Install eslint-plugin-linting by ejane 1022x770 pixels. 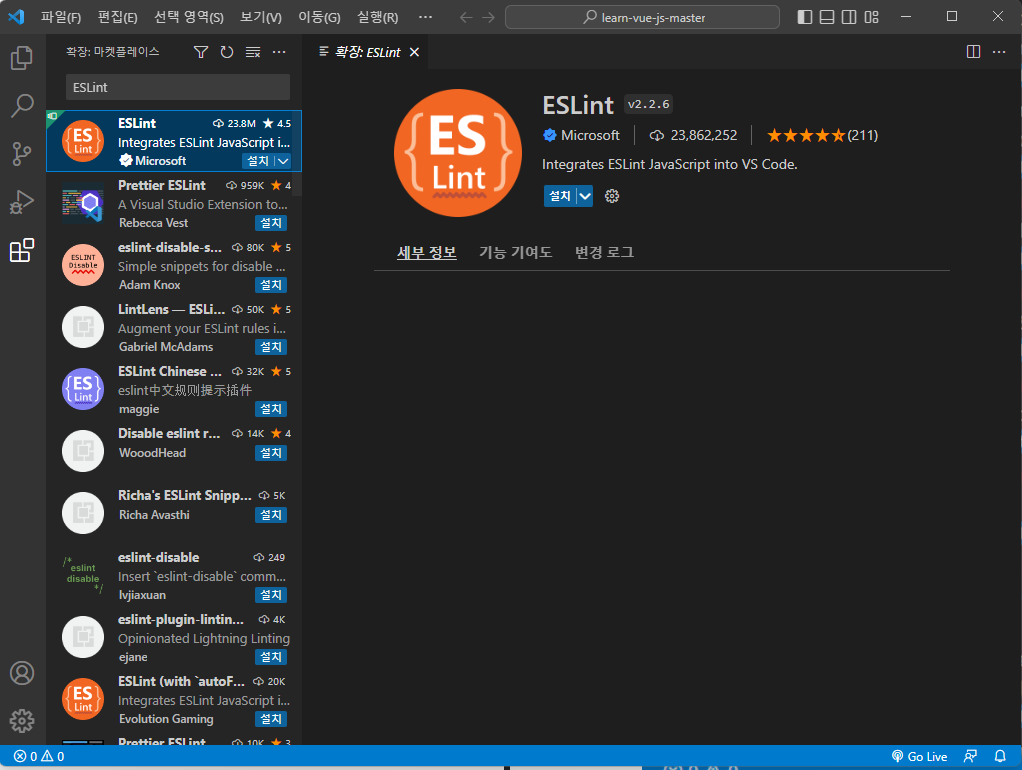click(x=270, y=657)
